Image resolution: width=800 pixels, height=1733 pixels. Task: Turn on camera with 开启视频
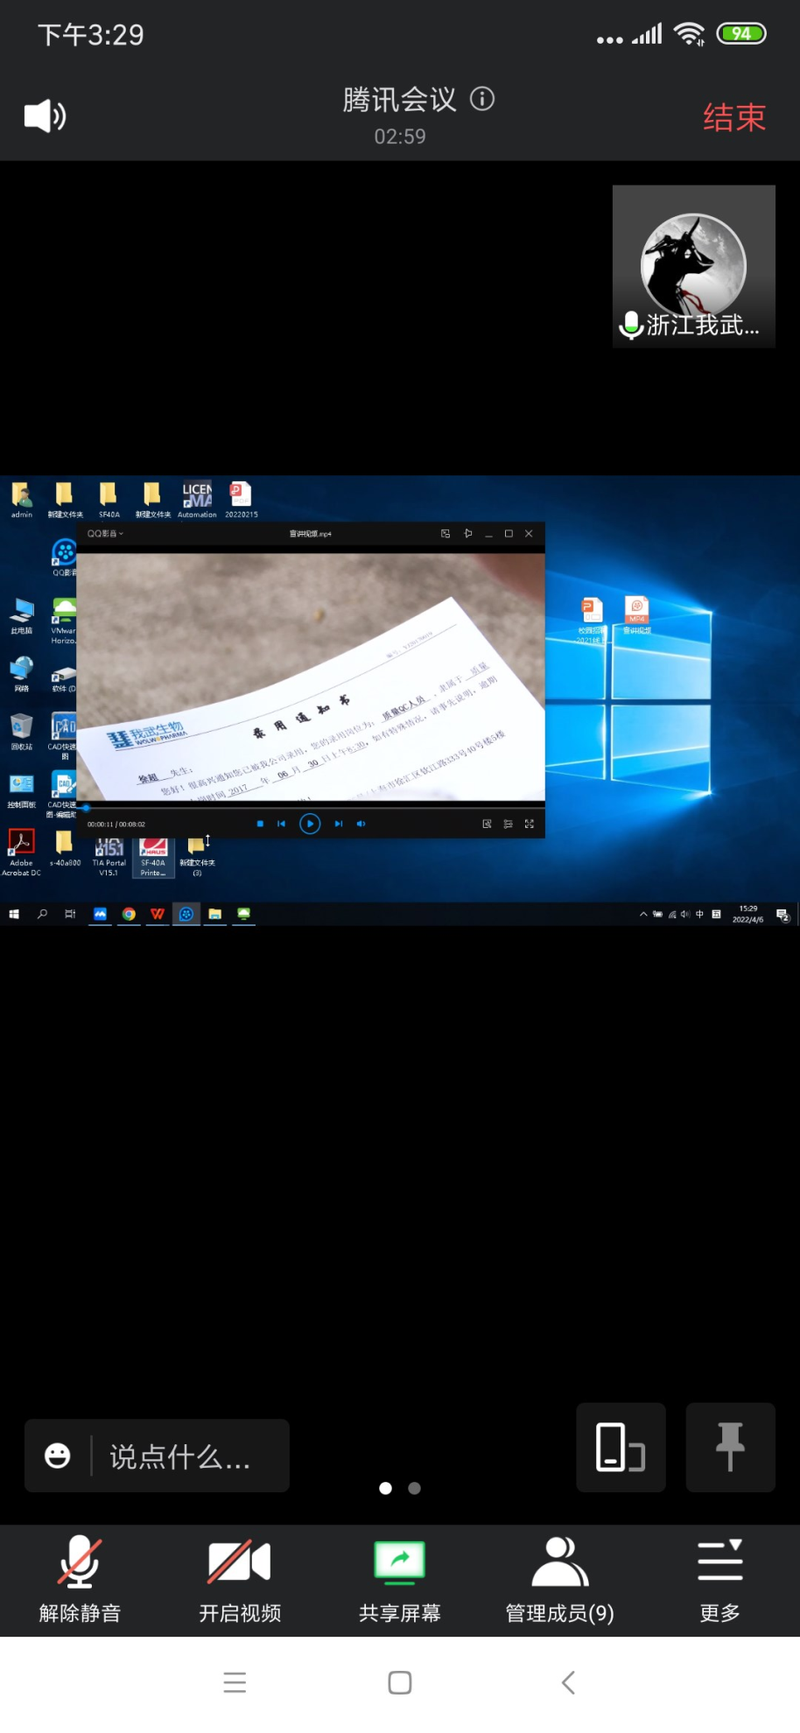coord(240,1579)
